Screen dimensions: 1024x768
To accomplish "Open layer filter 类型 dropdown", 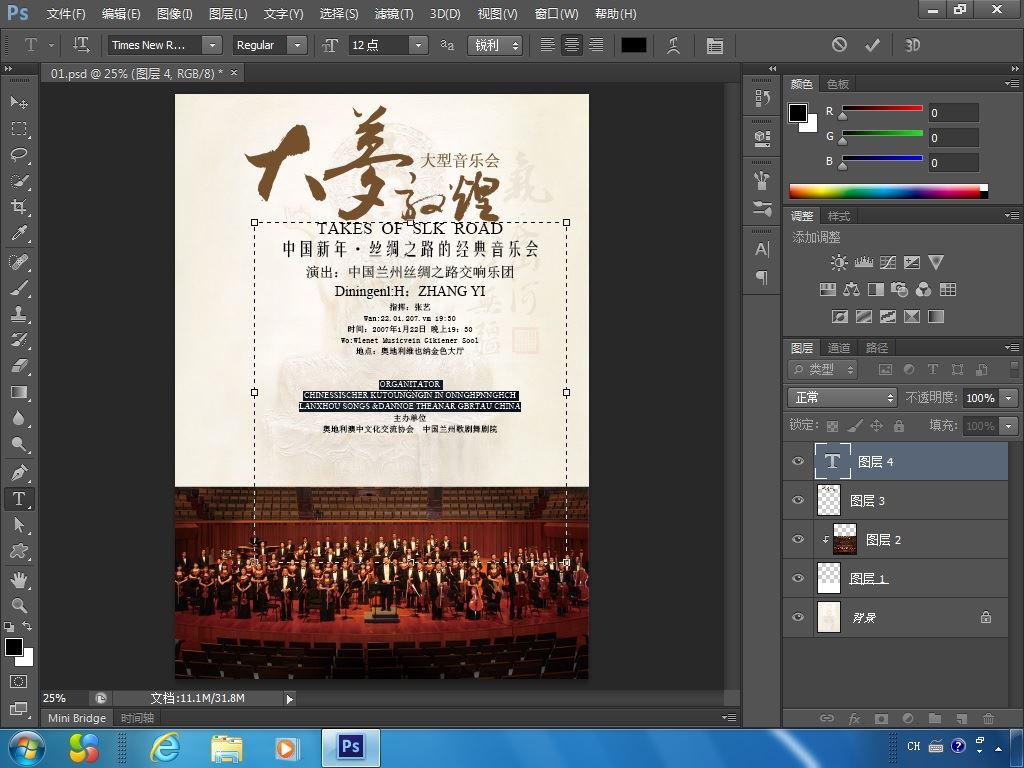I will (823, 370).
